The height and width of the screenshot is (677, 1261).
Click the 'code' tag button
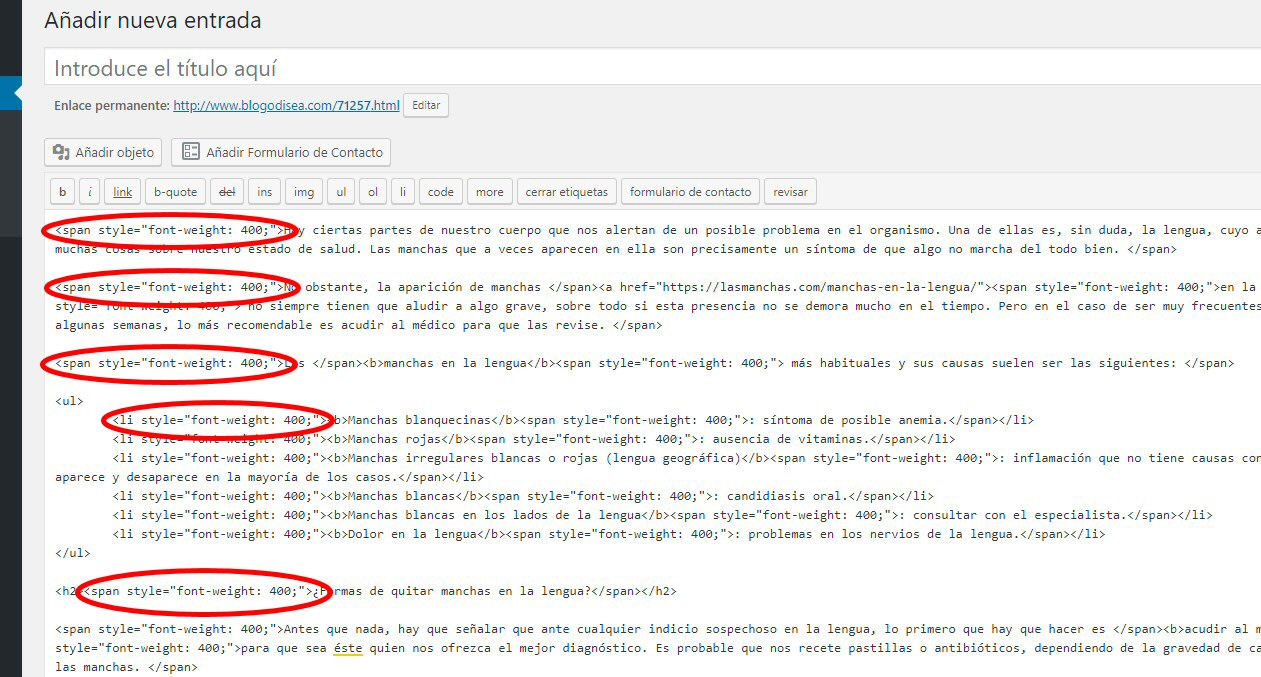[441, 192]
